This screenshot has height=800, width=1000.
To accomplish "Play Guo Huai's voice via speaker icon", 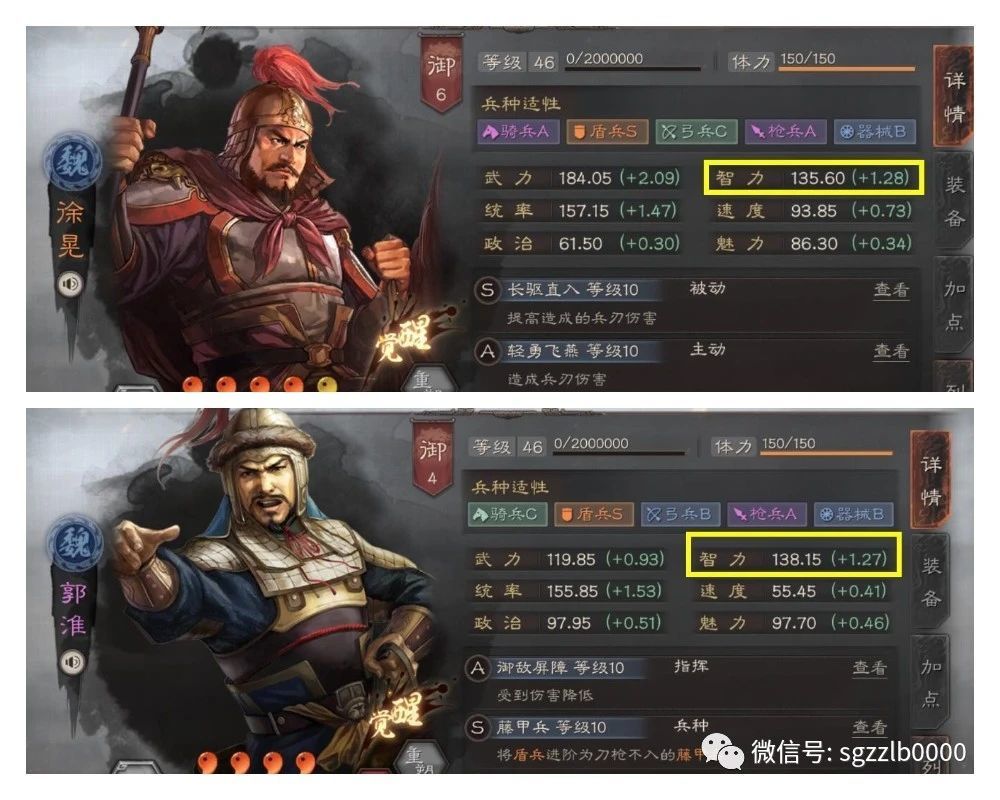I will [x=72, y=662].
